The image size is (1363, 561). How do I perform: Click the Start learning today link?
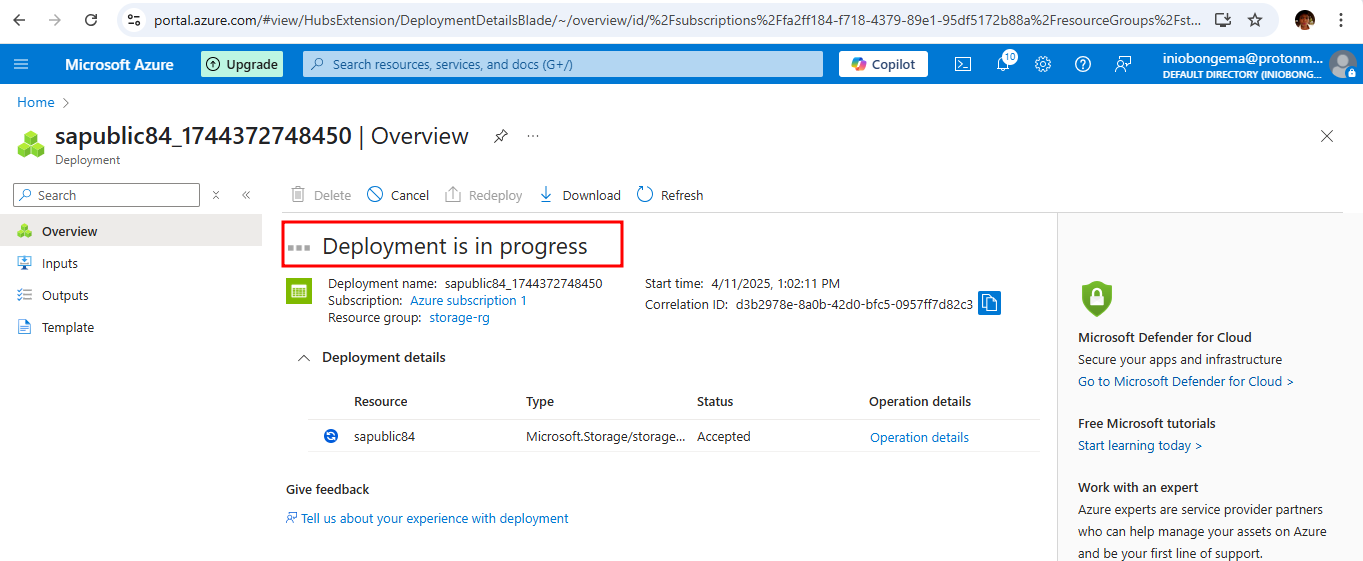[1140, 445]
